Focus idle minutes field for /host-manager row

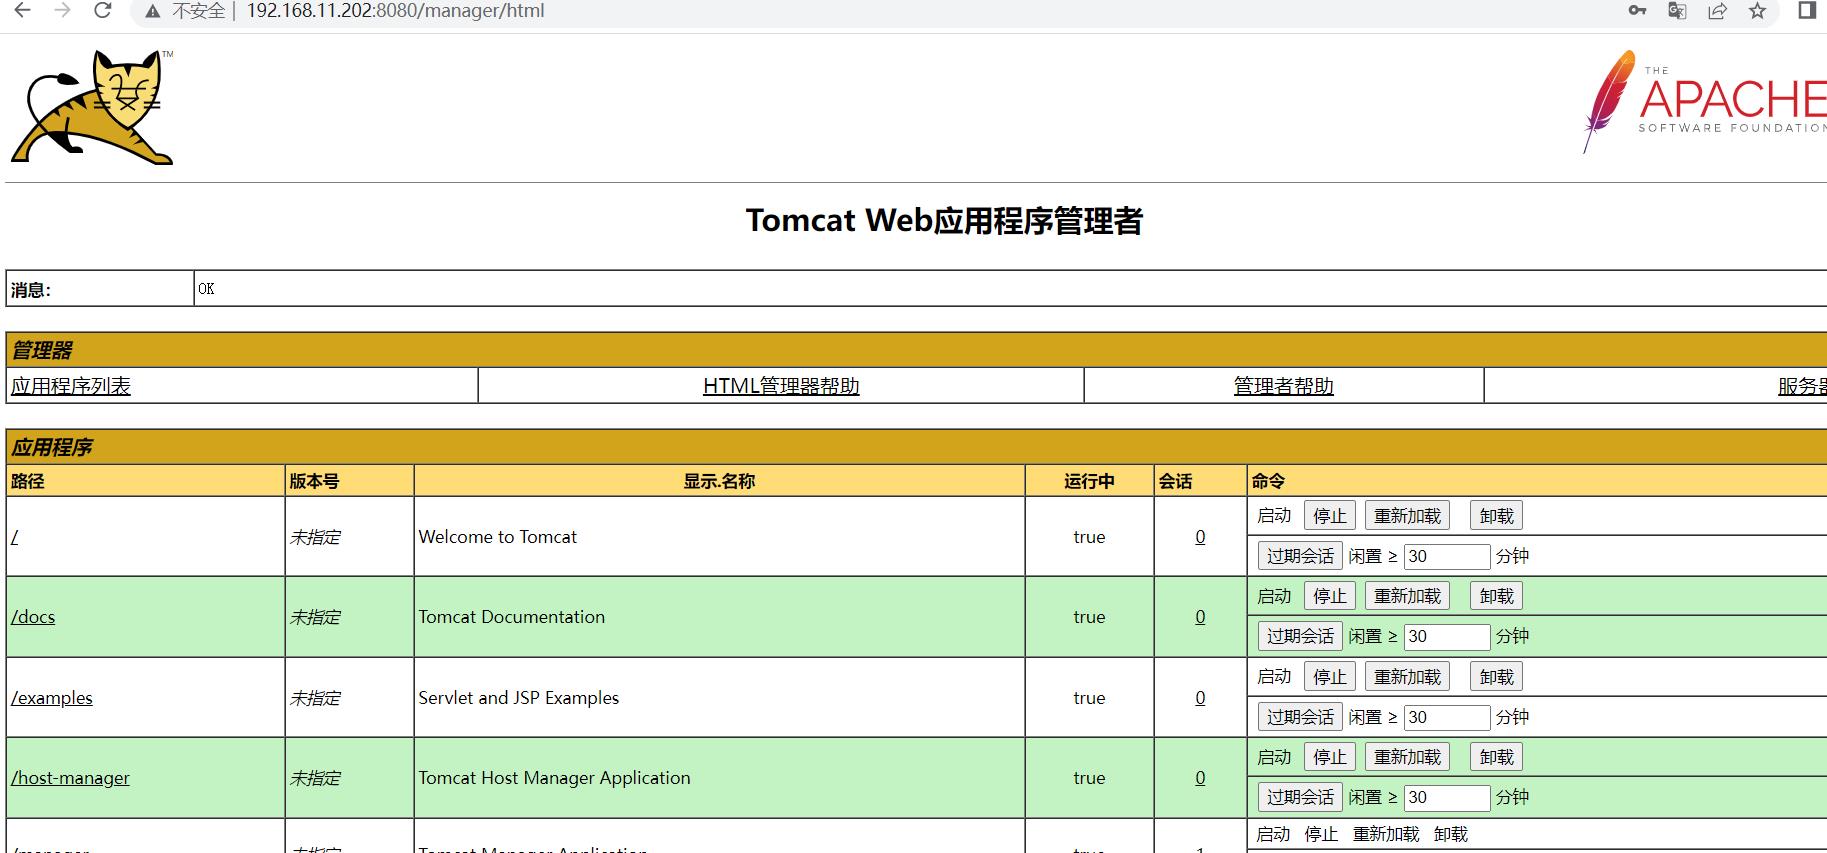click(x=1447, y=797)
